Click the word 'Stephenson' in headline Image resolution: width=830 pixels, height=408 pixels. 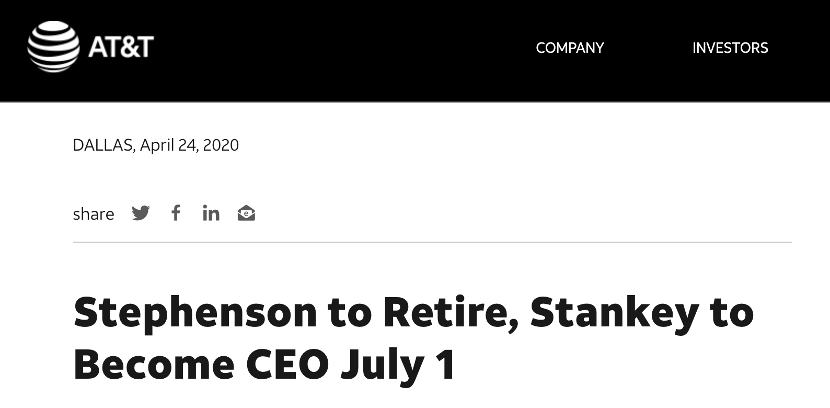194,313
